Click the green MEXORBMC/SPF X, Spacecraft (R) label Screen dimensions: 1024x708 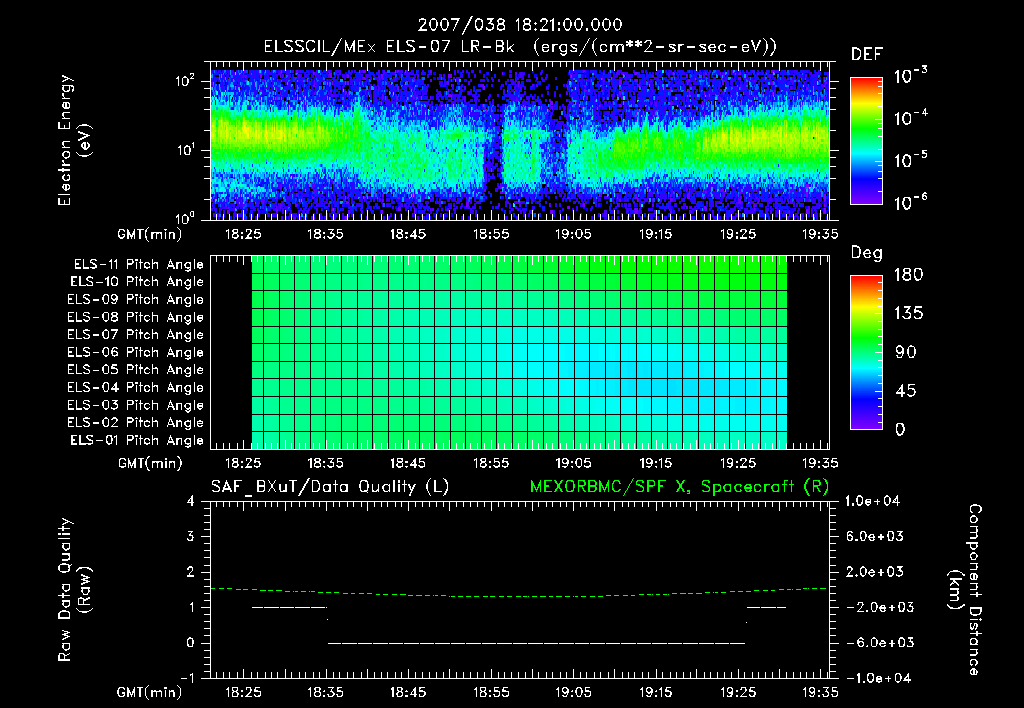point(679,487)
